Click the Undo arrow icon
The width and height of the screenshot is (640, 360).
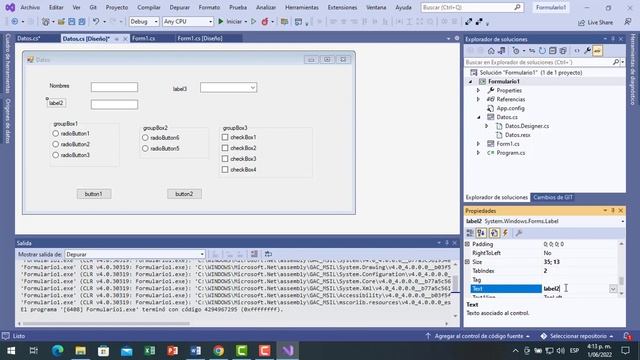tap(96, 22)
